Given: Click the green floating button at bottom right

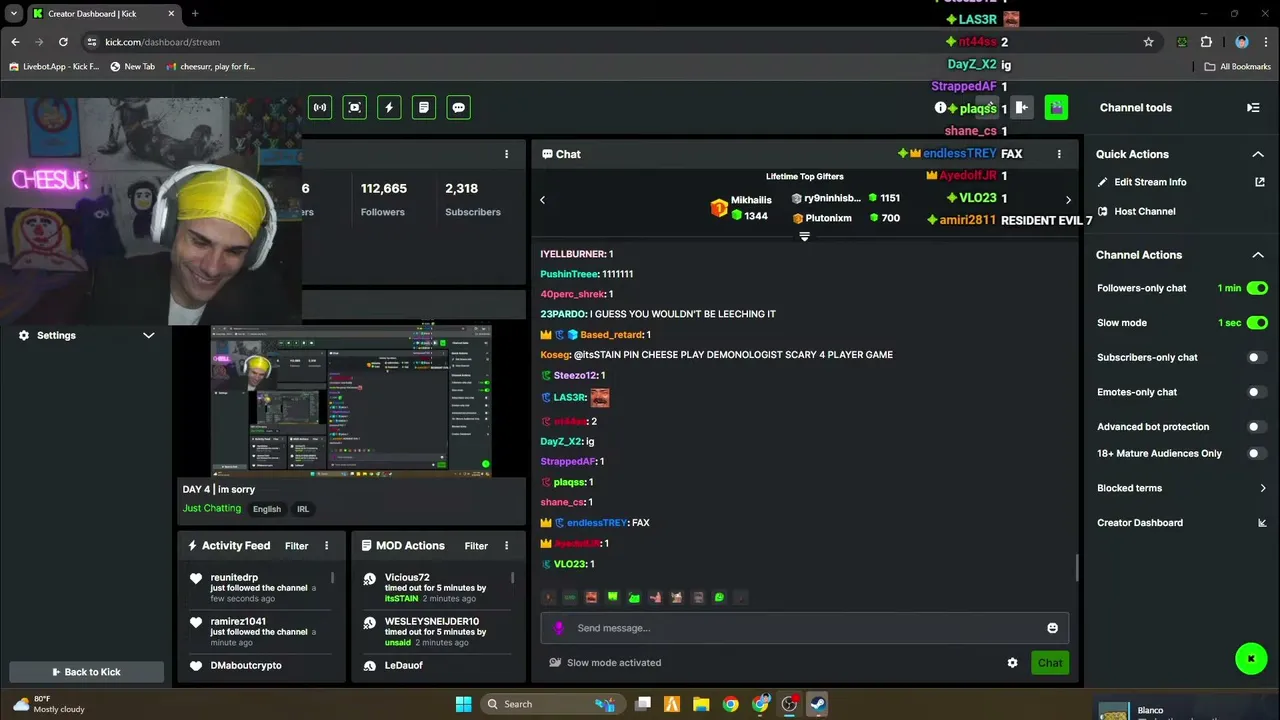Looking at the screenshot, I should point(1251,658).
